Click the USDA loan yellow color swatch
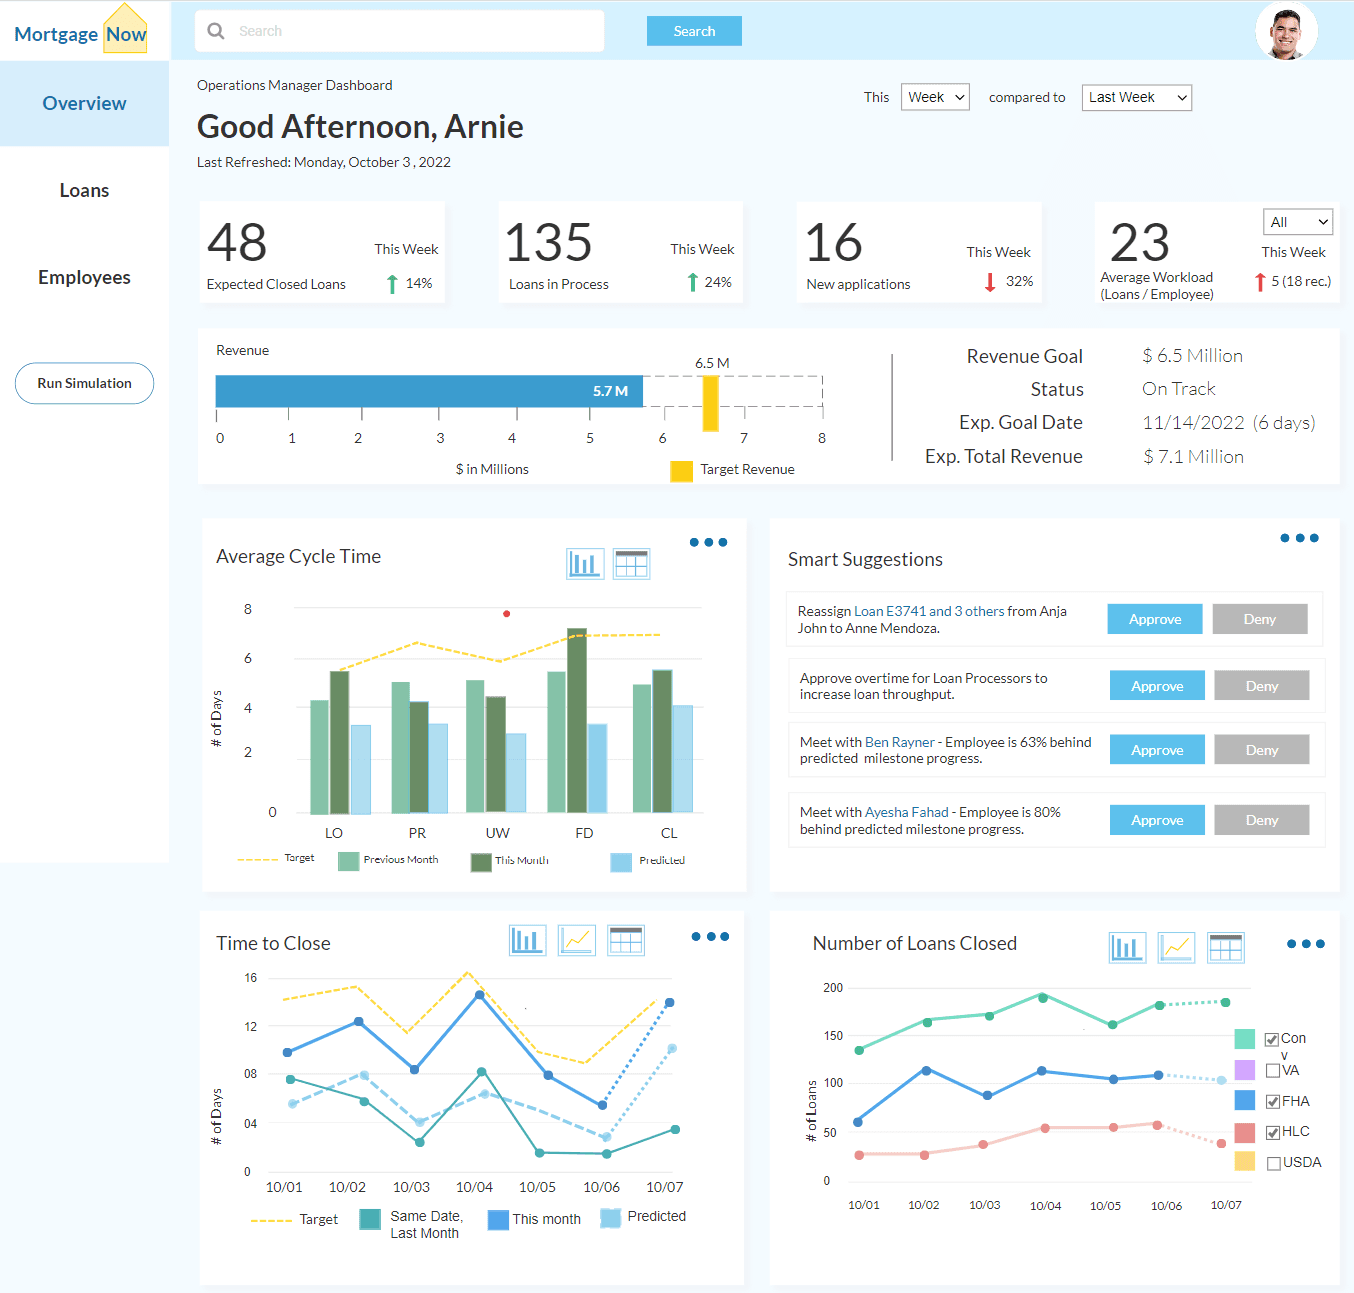The image size is (1354, 1293). pos(1245,1161)
